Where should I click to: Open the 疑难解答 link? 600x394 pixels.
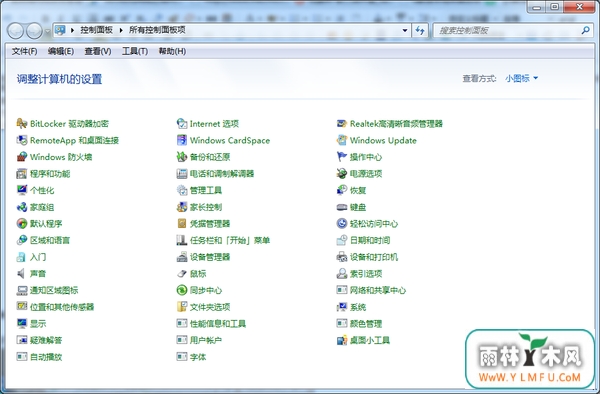[x=46, y=340]
